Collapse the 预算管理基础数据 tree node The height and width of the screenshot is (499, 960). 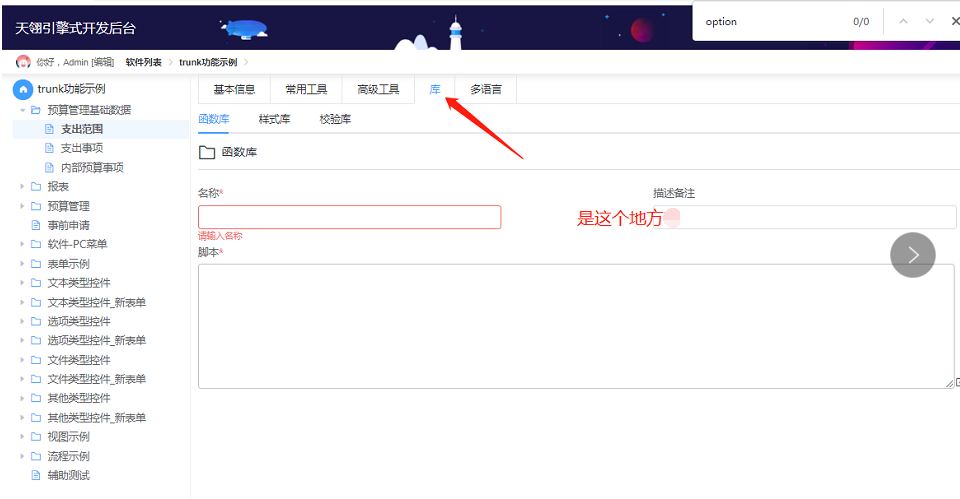(x=23, y=110)
